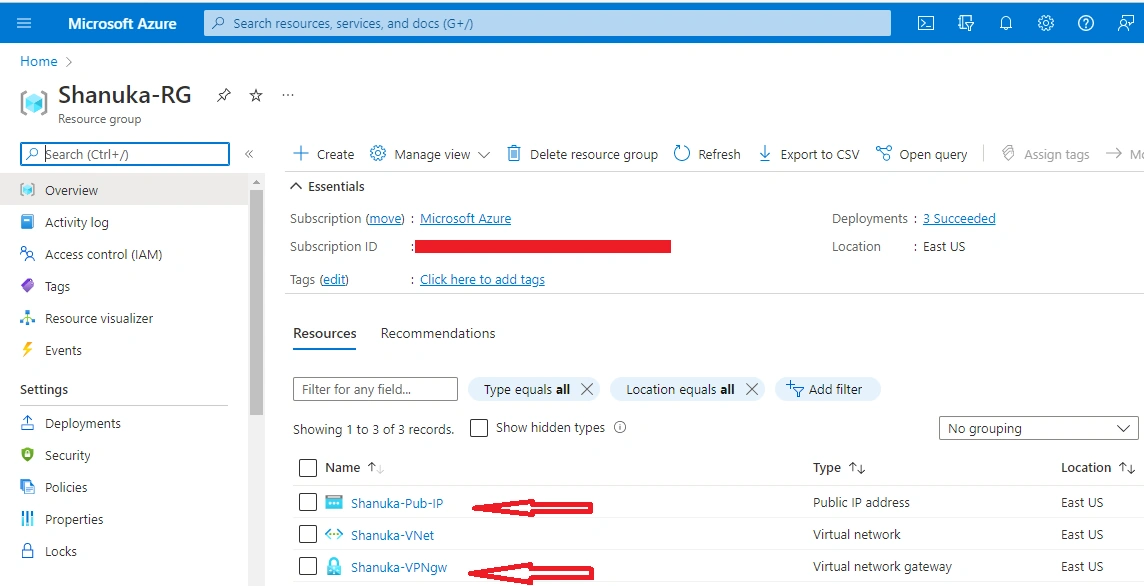1144x586 pixels.
Task: Open the No grouping dropdown
Action: [x=1038, y=428]
